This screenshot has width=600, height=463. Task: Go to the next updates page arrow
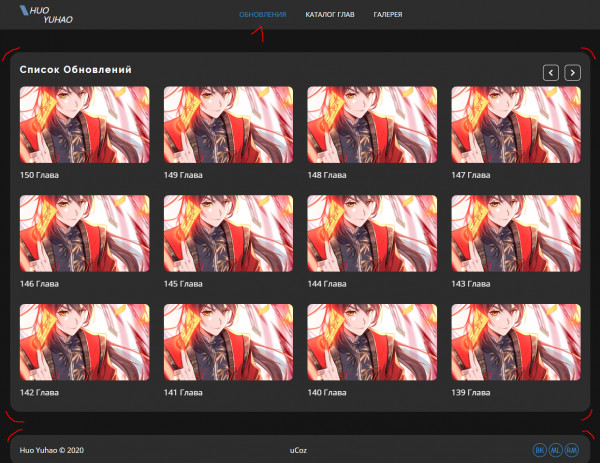pos(572,73)
